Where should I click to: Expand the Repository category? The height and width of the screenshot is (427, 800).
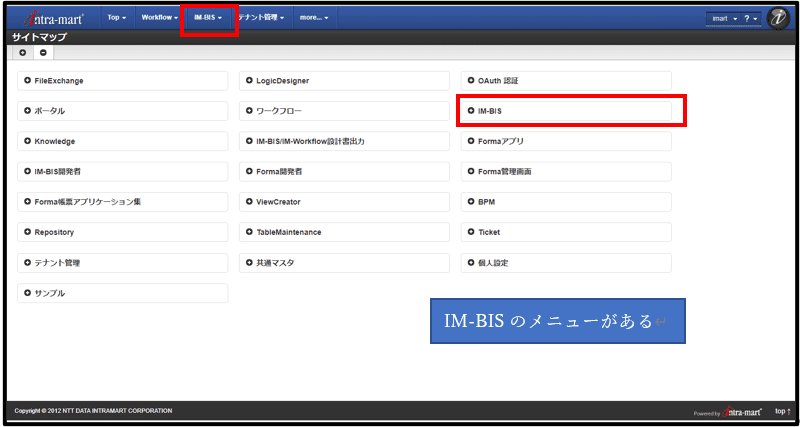122,232
